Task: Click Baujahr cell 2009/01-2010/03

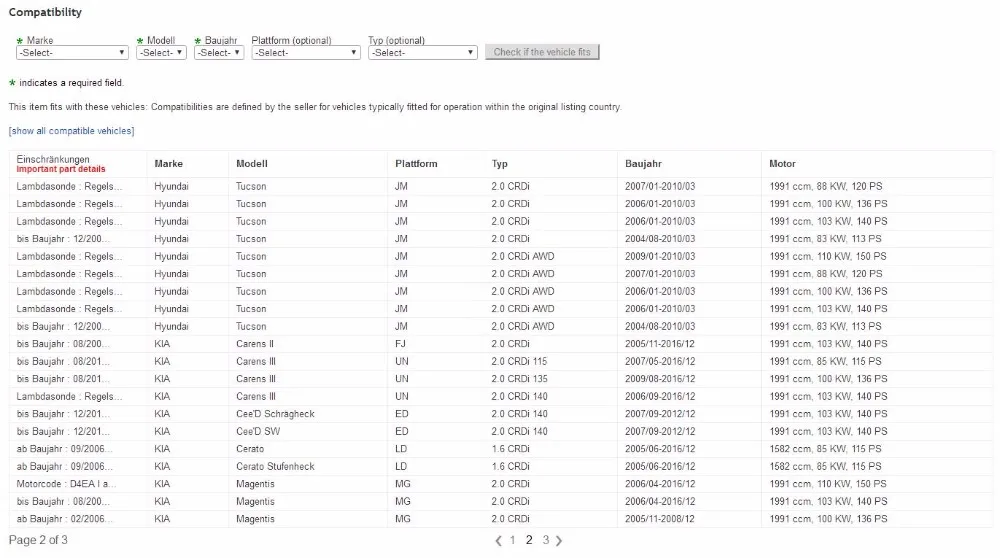Action: (x=659, y=256)
